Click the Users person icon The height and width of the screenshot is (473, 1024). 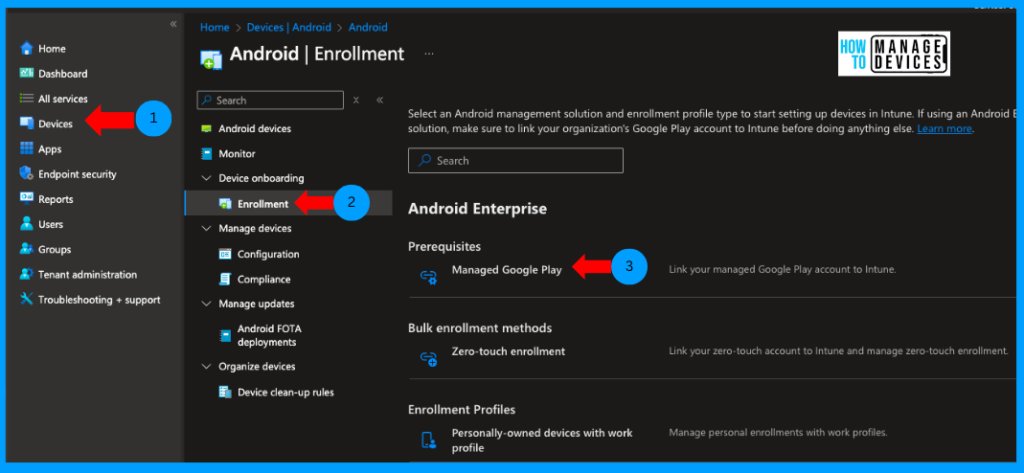26,224
